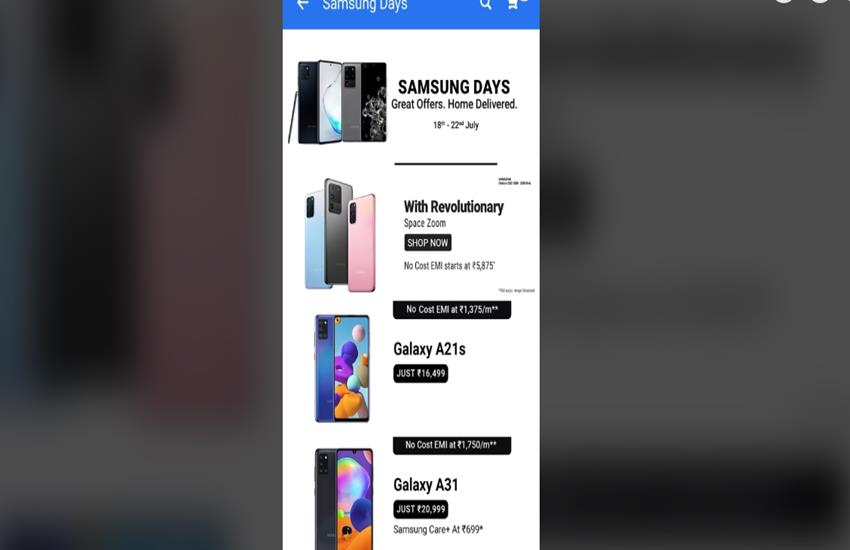
Task: Click the Galaxy A31 product title
Action: pyautogui.click(x=426, y=485)
